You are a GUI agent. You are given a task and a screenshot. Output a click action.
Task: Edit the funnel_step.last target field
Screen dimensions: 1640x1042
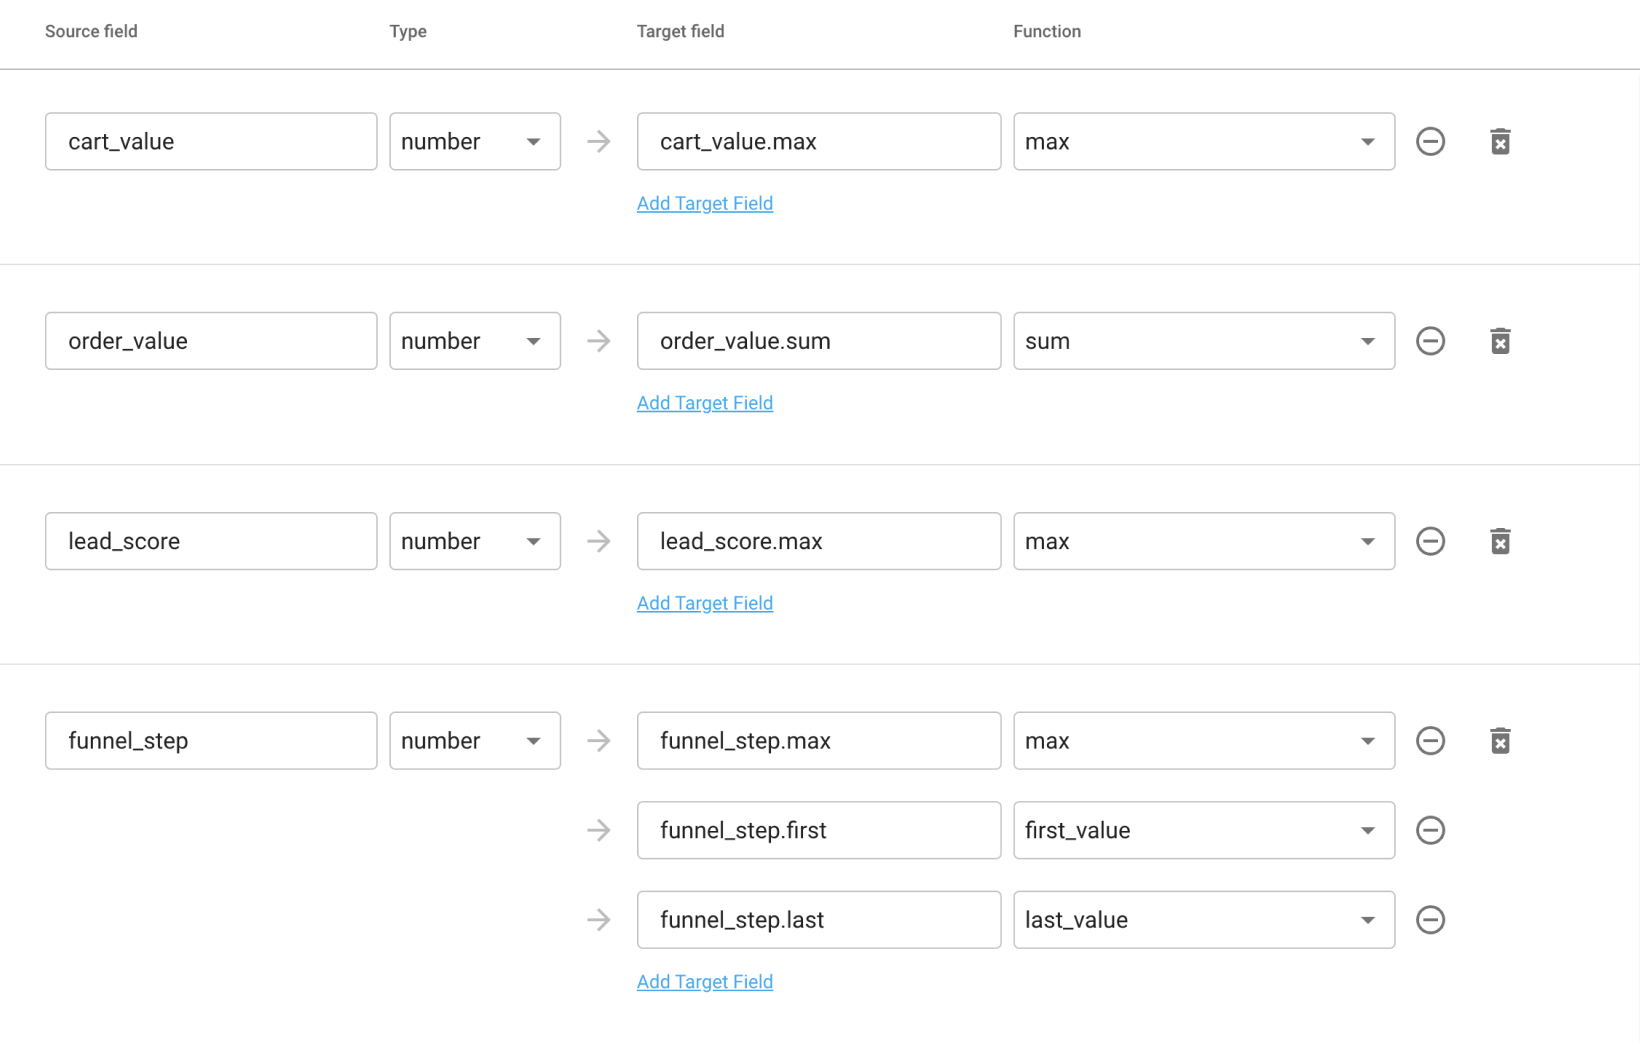[819, 920]
